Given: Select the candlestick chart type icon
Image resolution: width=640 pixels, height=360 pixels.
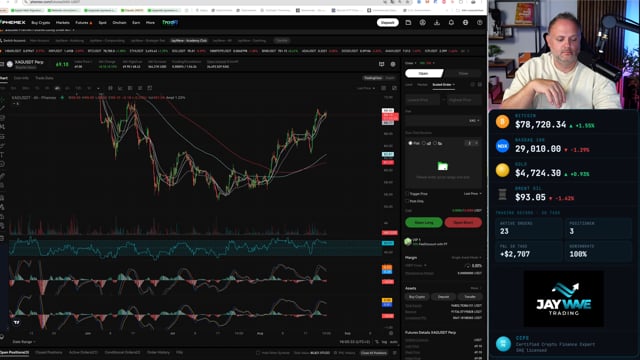Looking at the screenshot, I should pos(110,88).
